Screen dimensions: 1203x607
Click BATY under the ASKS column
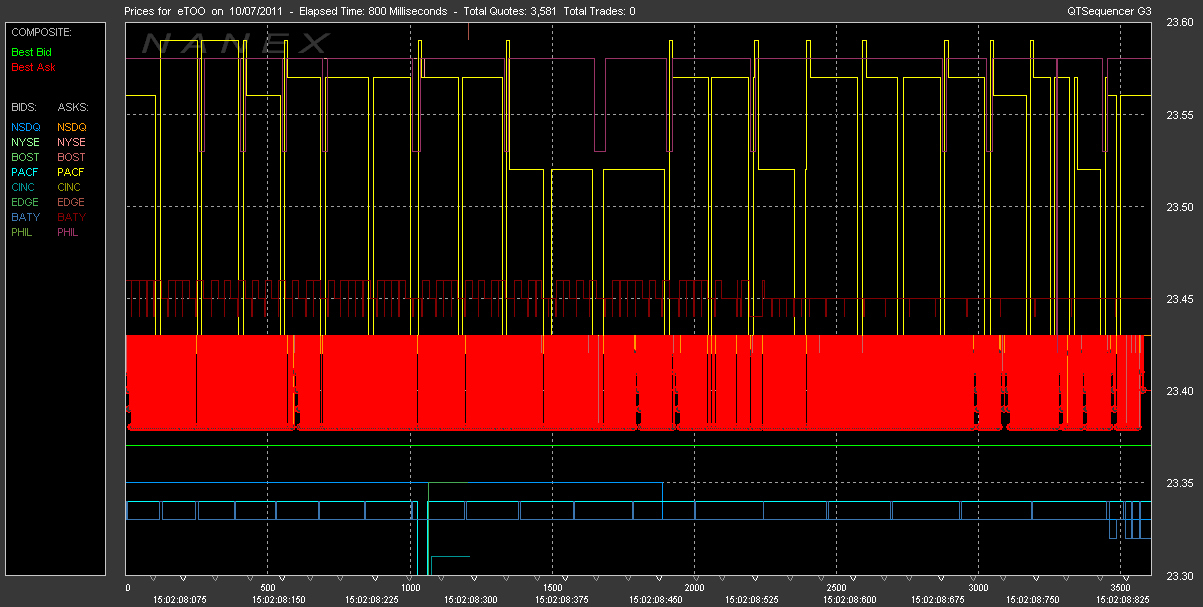[x=71, y=217]
